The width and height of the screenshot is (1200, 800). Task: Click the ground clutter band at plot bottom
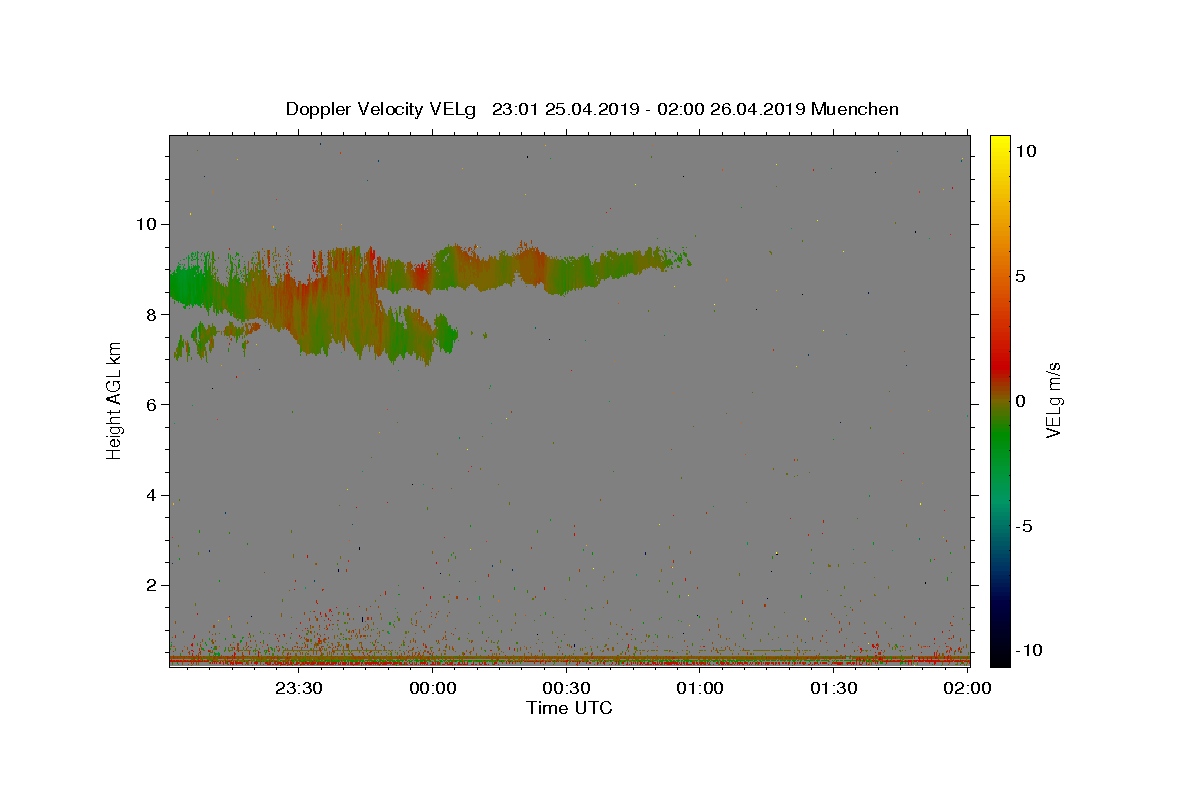pyautogui.click(x=569, y=659)
